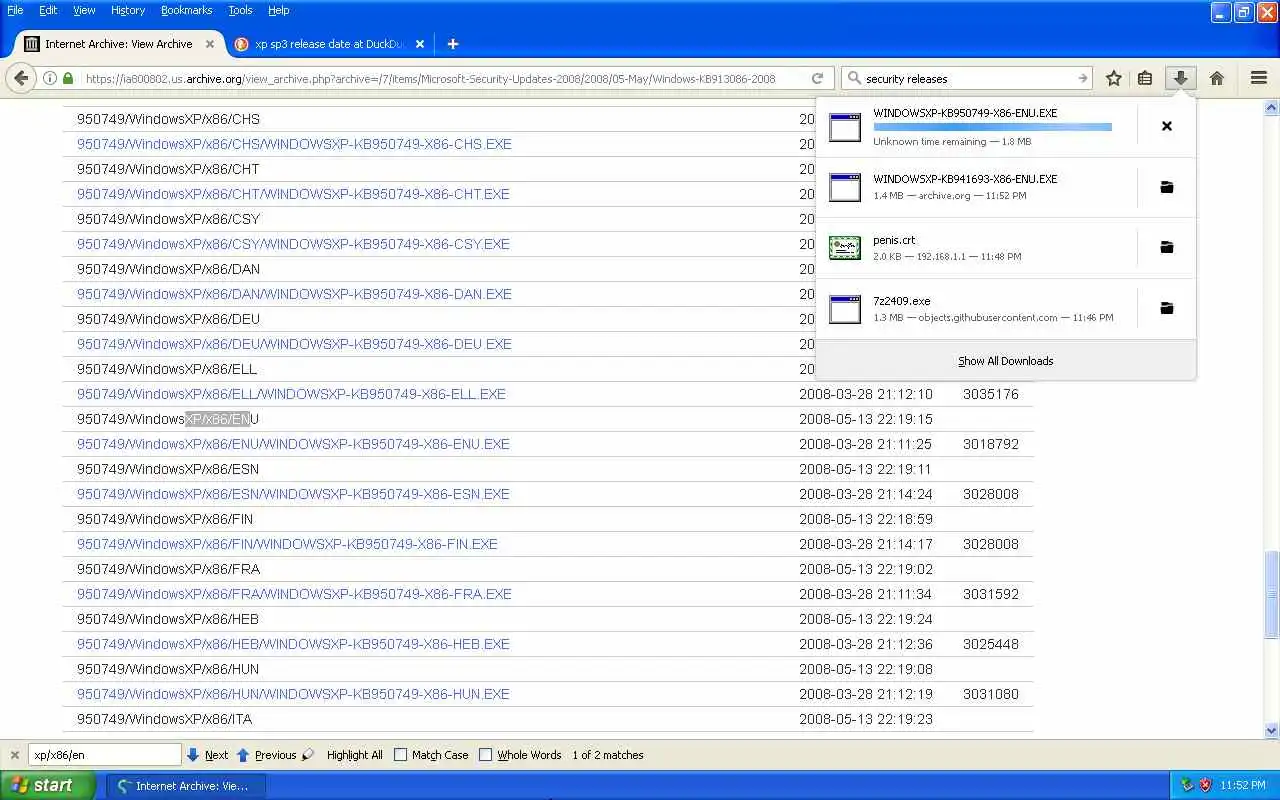Reload the page with the refresh icon

click(817, 78)
